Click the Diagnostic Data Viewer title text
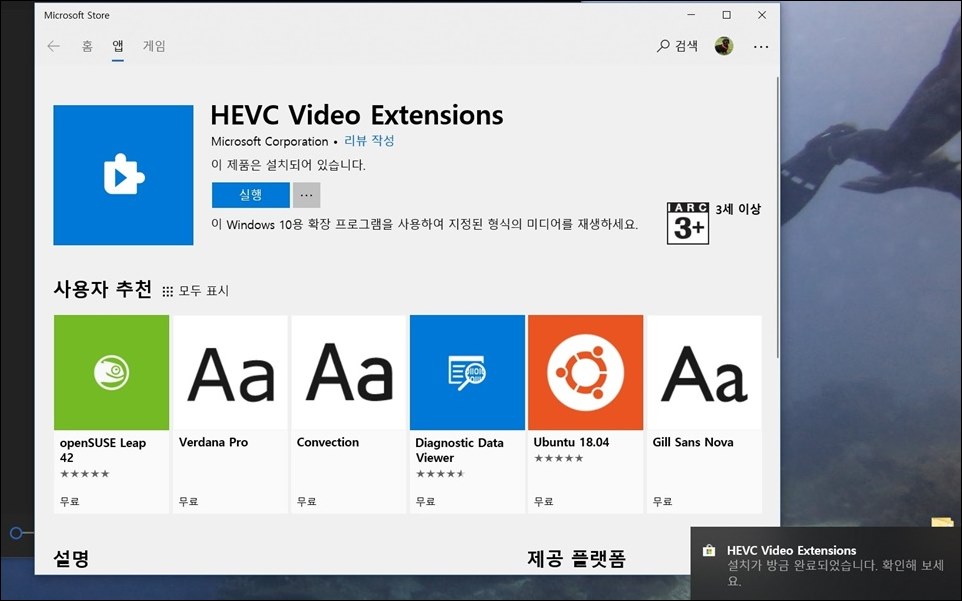962x601 pixels. coord(459,450)
